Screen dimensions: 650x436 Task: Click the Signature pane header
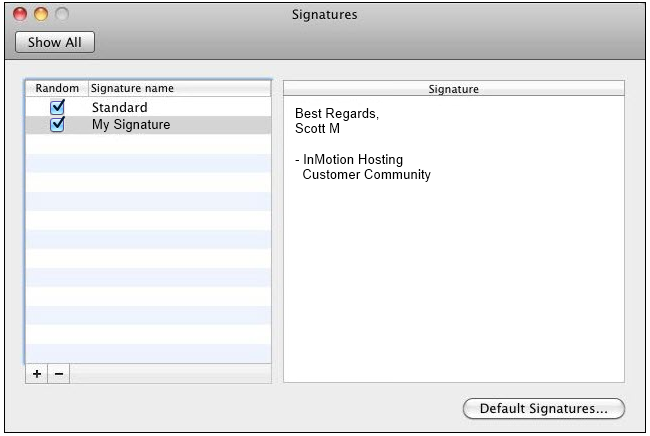click(x=453, y=89)
